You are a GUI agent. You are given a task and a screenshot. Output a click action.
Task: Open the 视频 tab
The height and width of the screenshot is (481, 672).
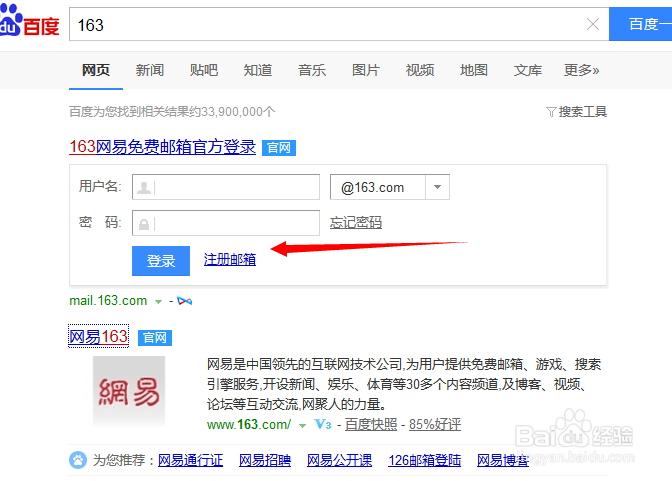(x=420, y=70)
